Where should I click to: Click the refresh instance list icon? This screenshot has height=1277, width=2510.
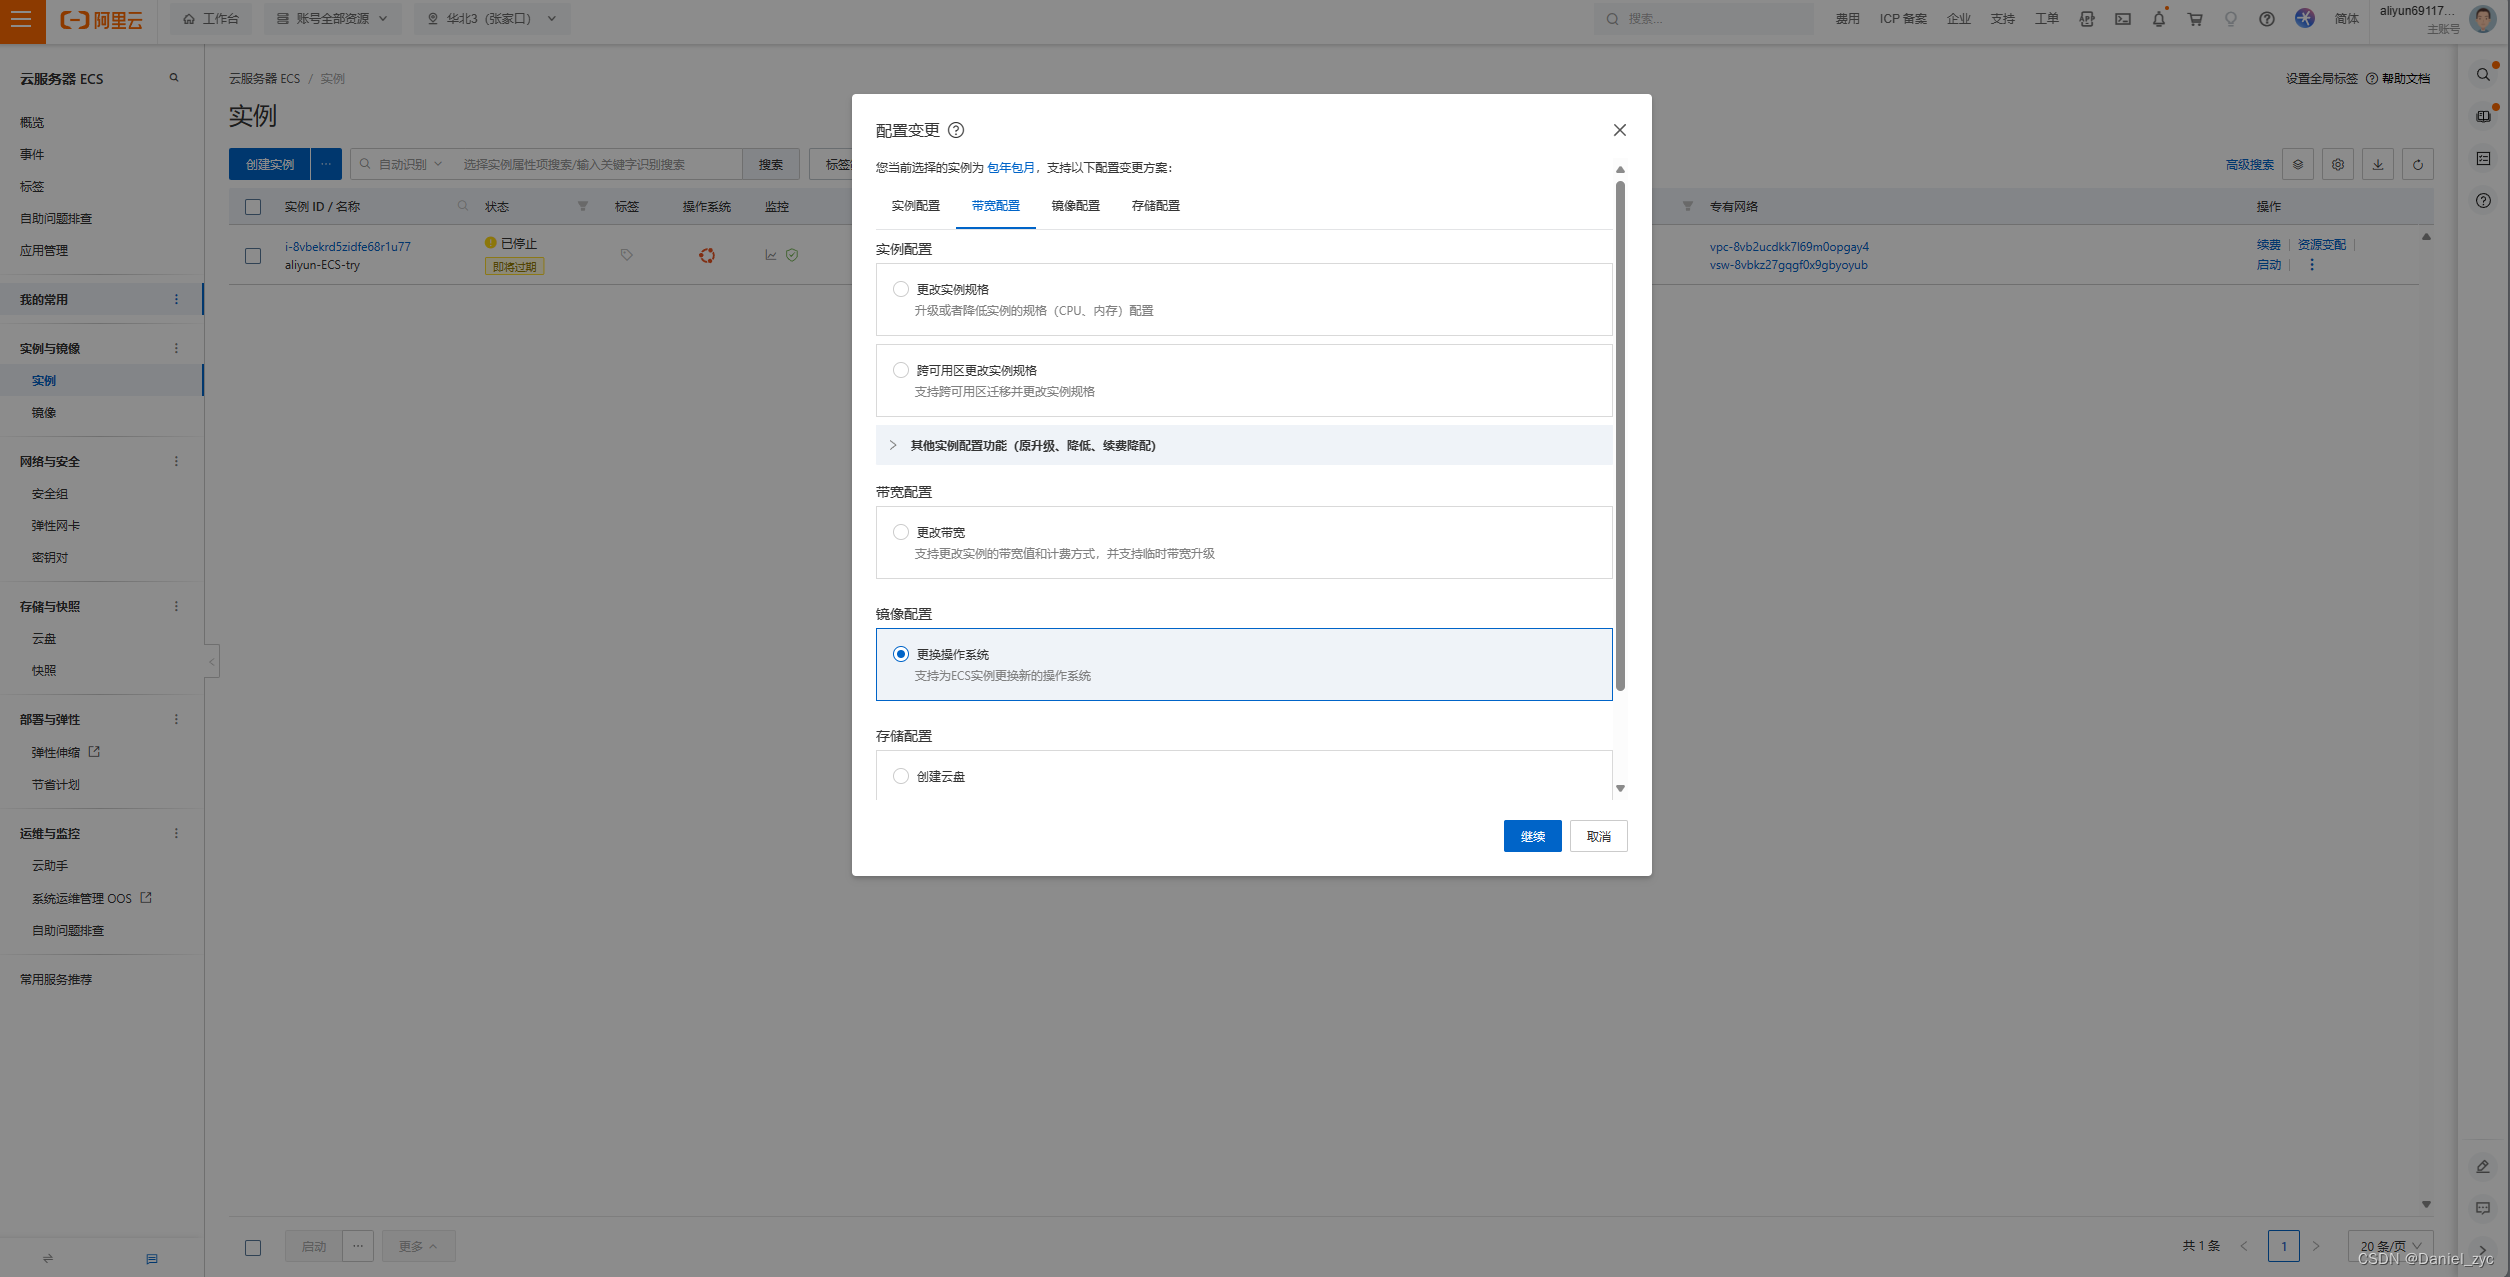(2417, 165)
